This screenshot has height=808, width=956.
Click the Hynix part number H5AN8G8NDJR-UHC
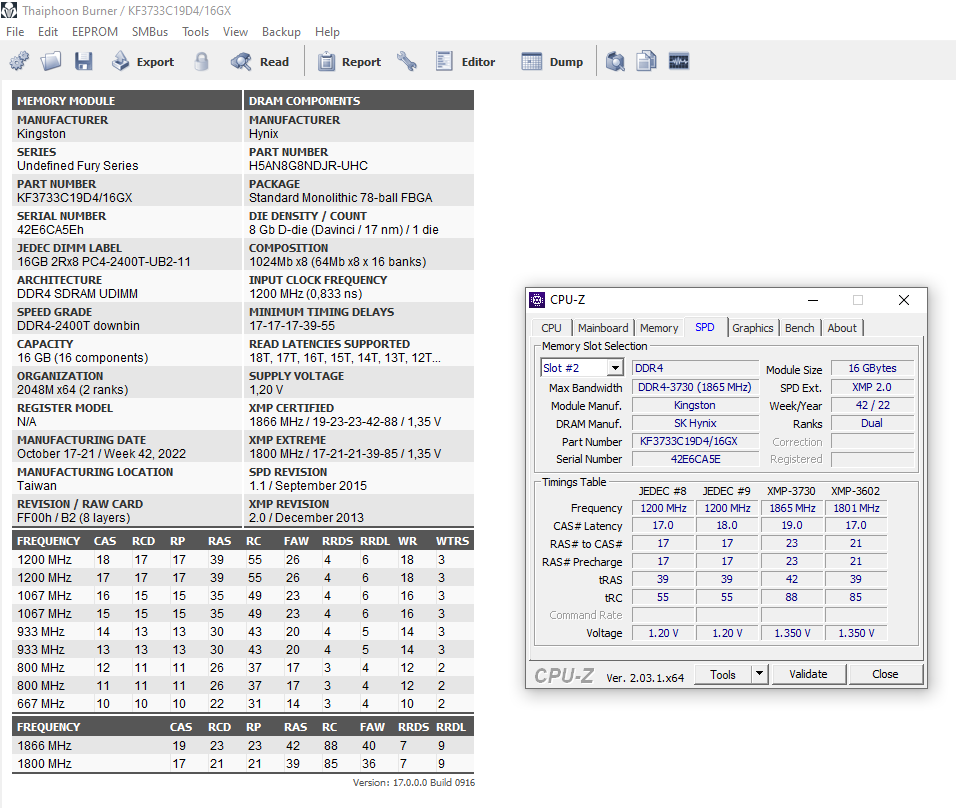308,166
